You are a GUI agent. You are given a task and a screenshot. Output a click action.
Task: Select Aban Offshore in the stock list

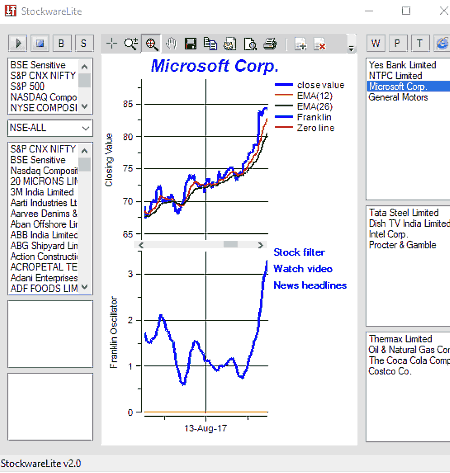coord(44,224)
